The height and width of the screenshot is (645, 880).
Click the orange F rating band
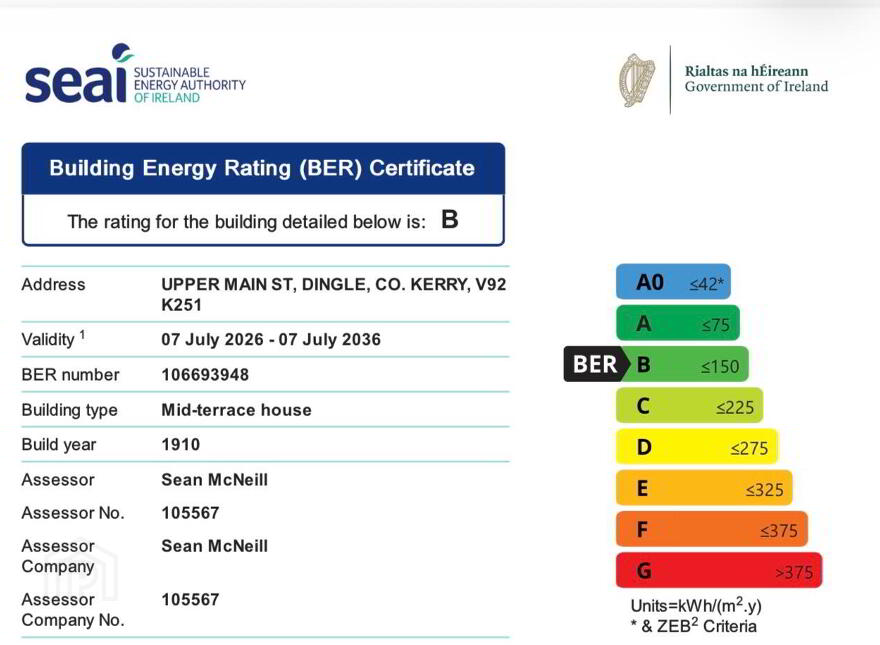click(712, 529)
